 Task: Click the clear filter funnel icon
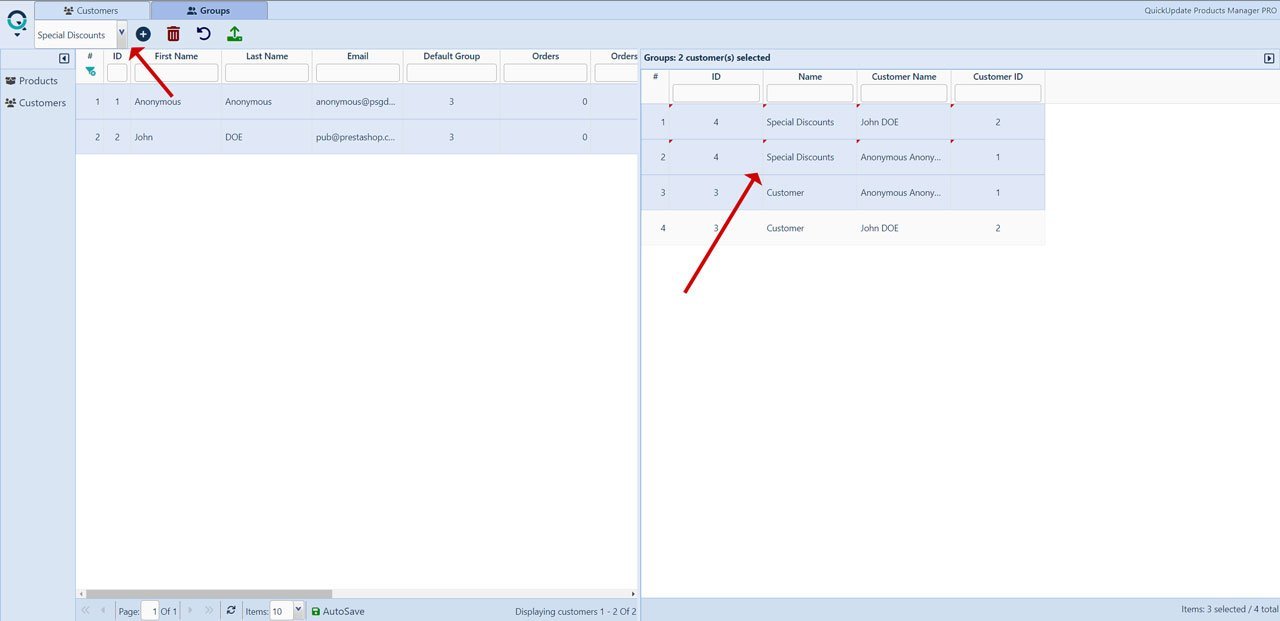(x=90, y=72)
